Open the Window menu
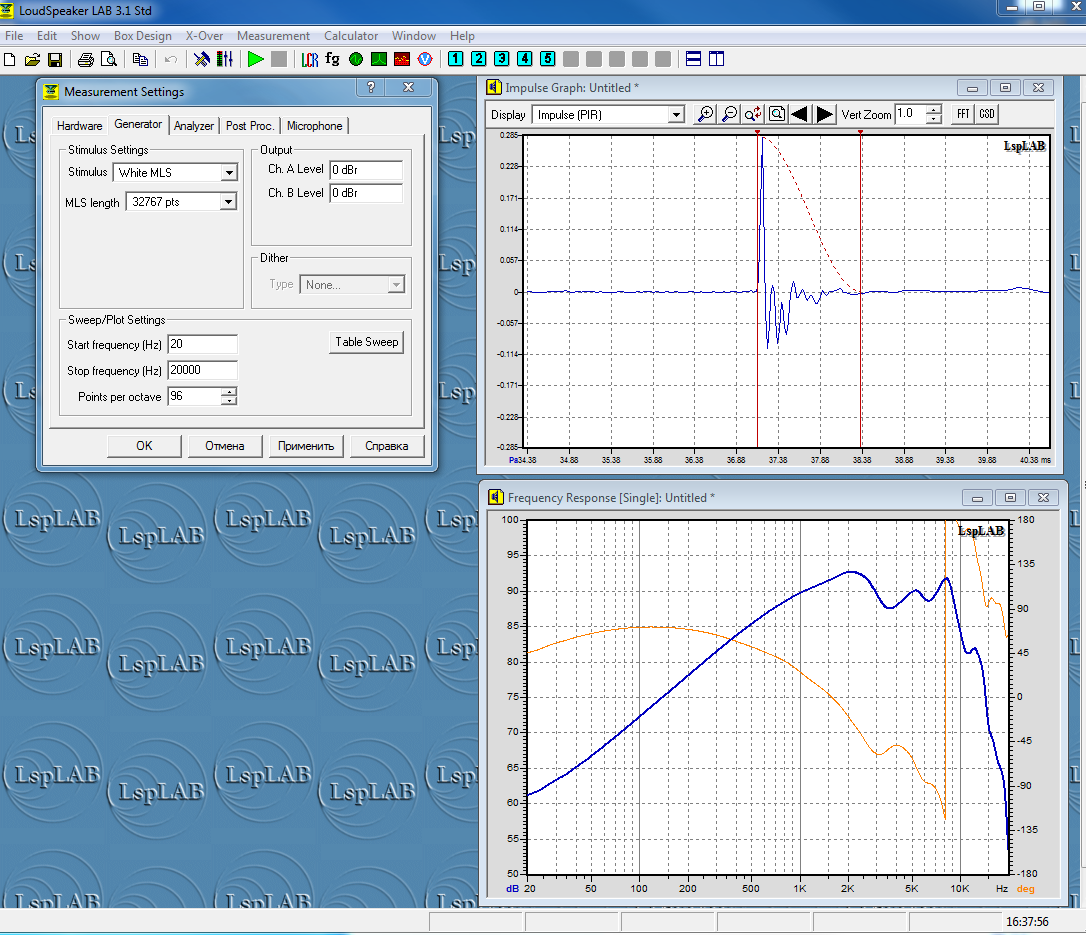 pyautogui.click(x=414, y=35)
